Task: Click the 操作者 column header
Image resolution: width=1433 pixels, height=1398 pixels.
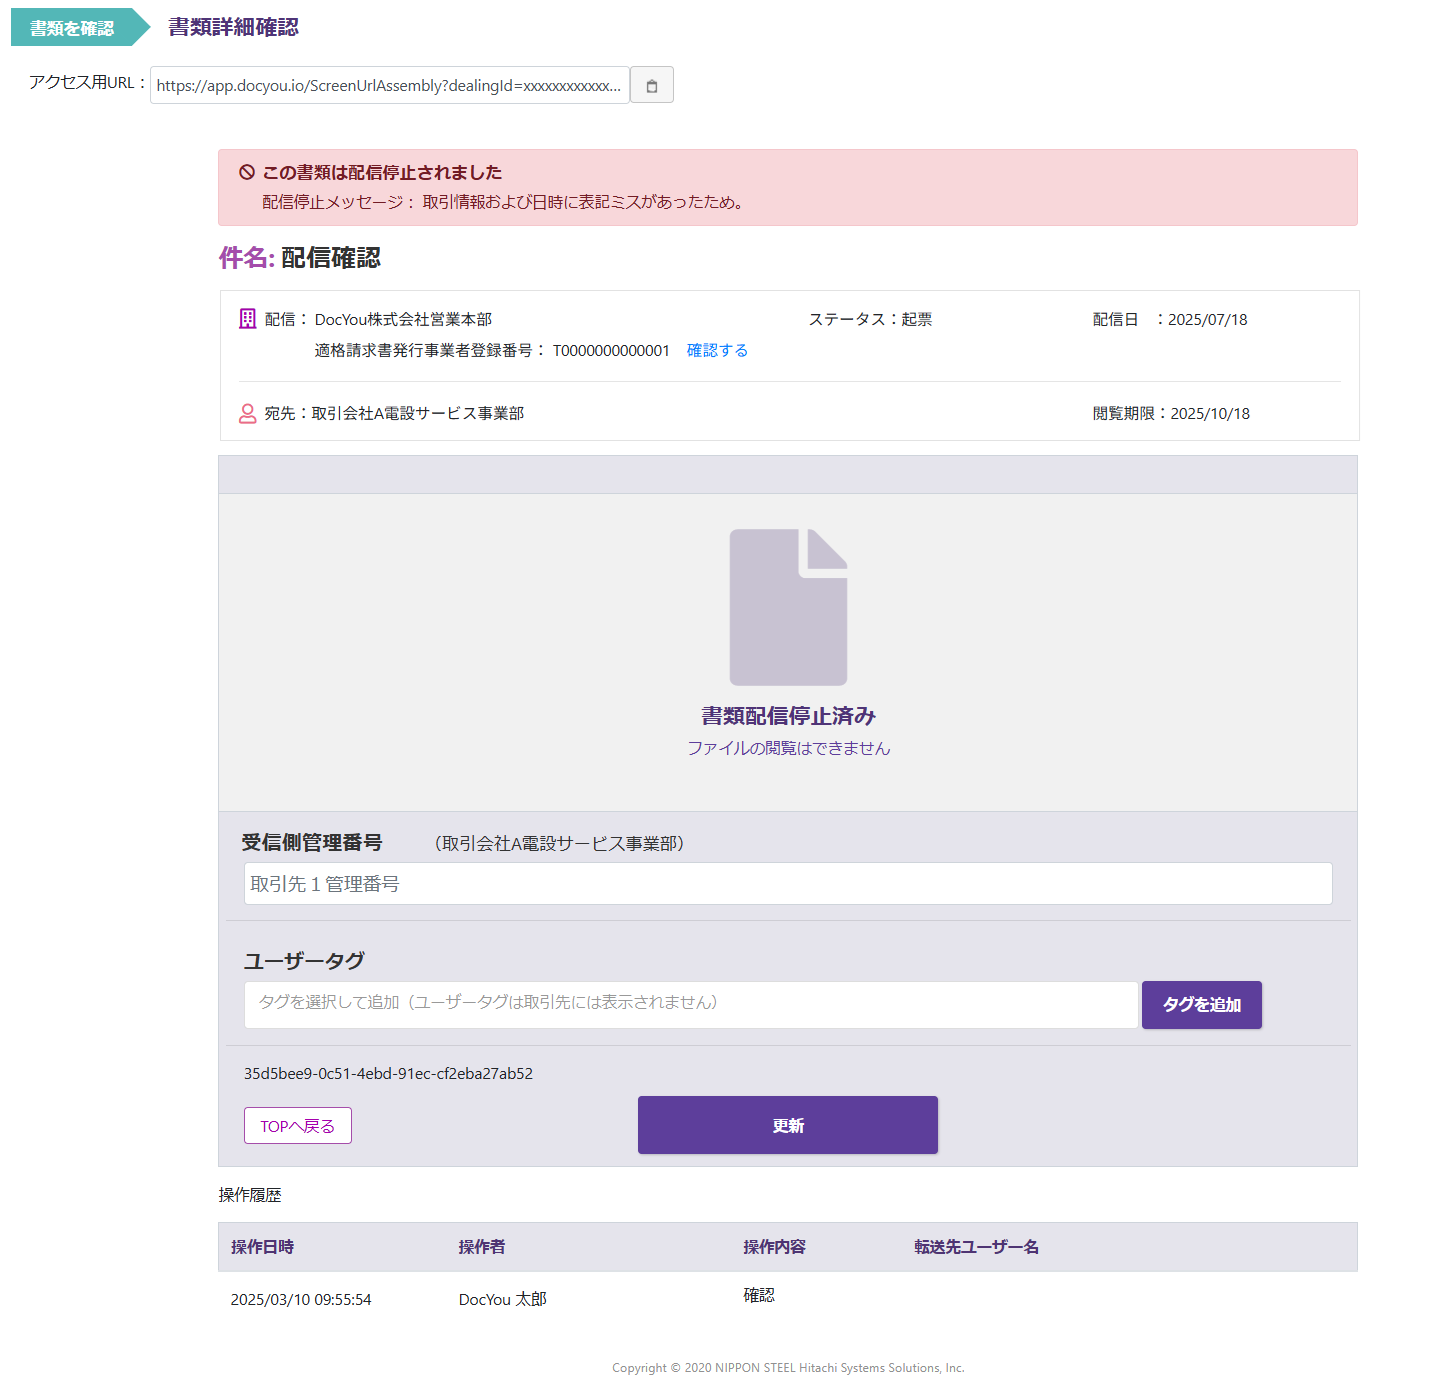Action: tap(481, 1247)
